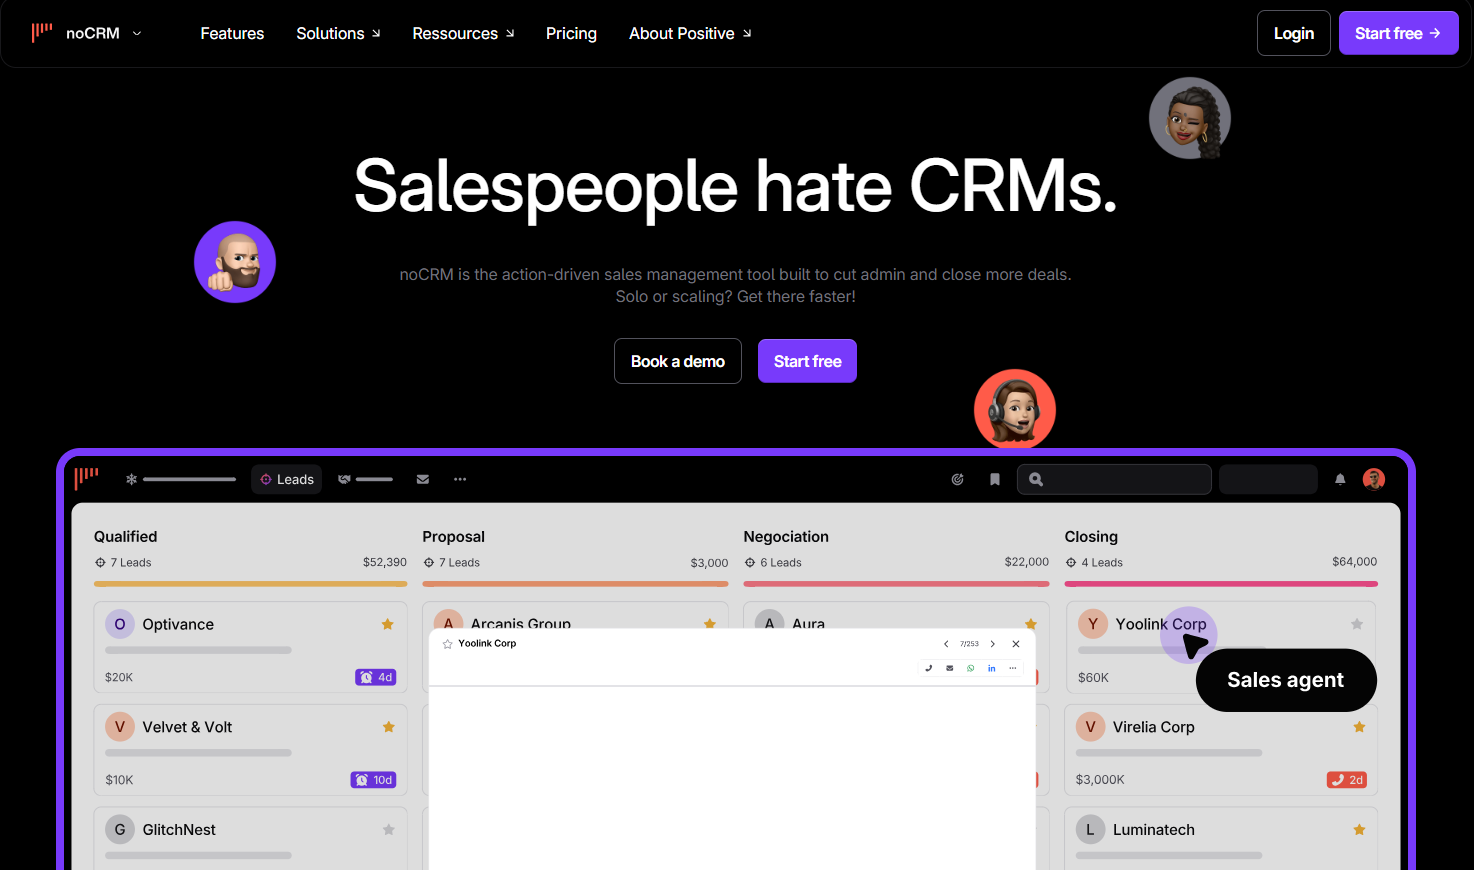1474x870 pixels.
Task: Click the noCRM logo in the navbar
Action: 42,32
